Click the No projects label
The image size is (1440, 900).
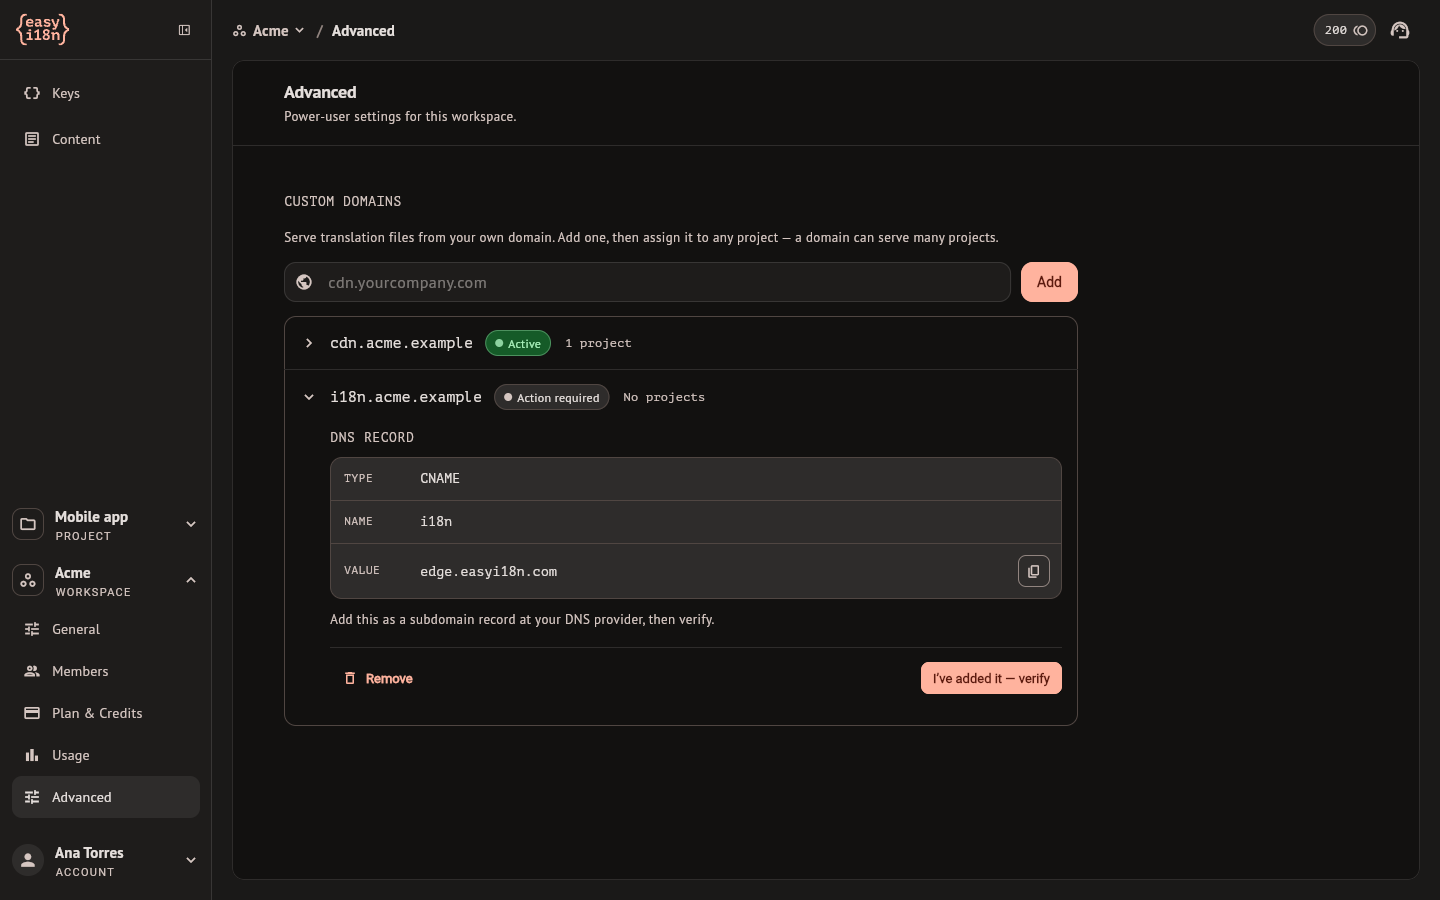[x=664, y=397]
